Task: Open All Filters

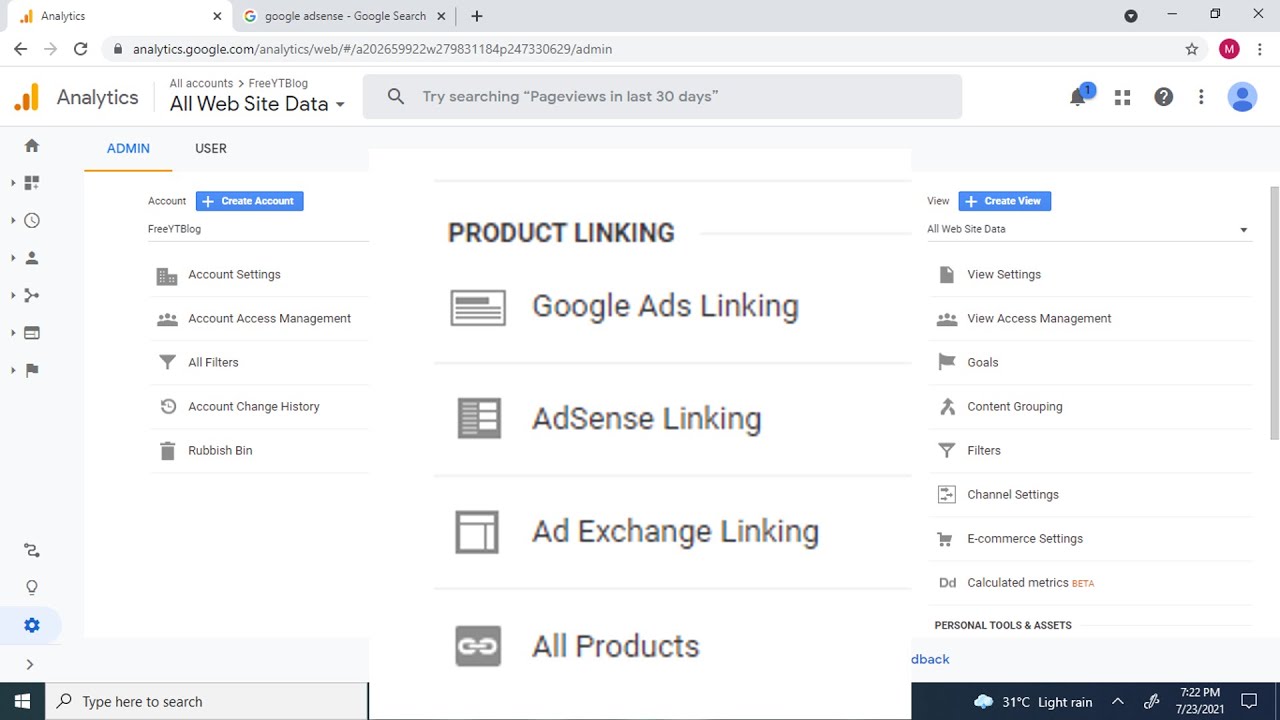Action: 213,363
